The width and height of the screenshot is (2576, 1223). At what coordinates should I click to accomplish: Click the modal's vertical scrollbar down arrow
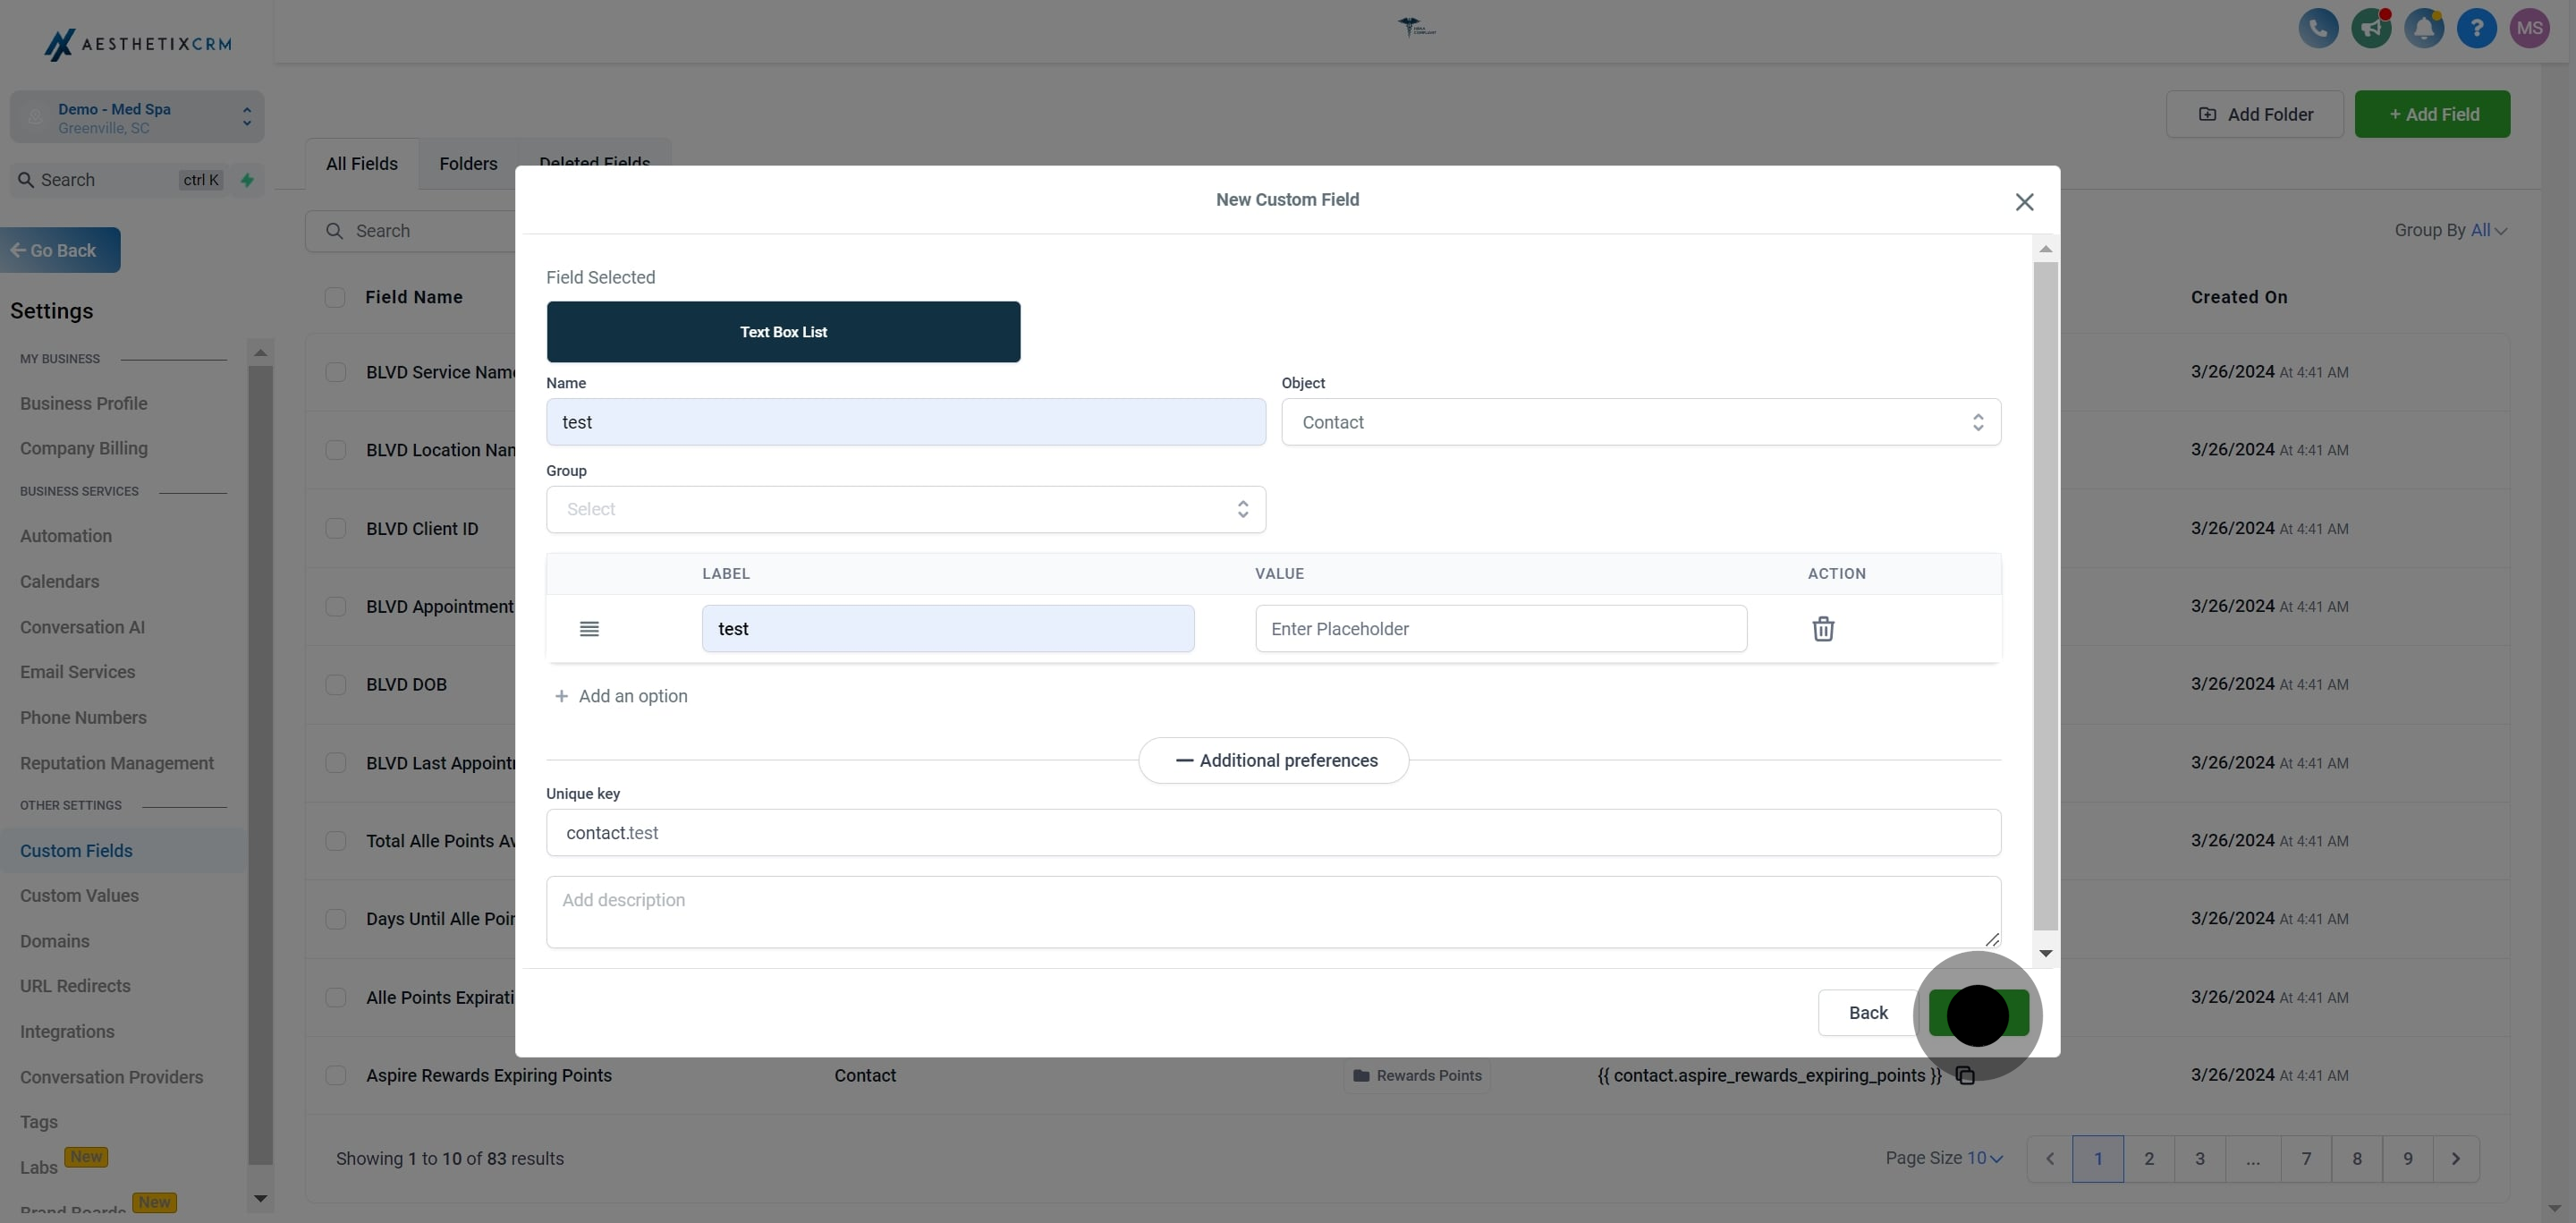2045,953
